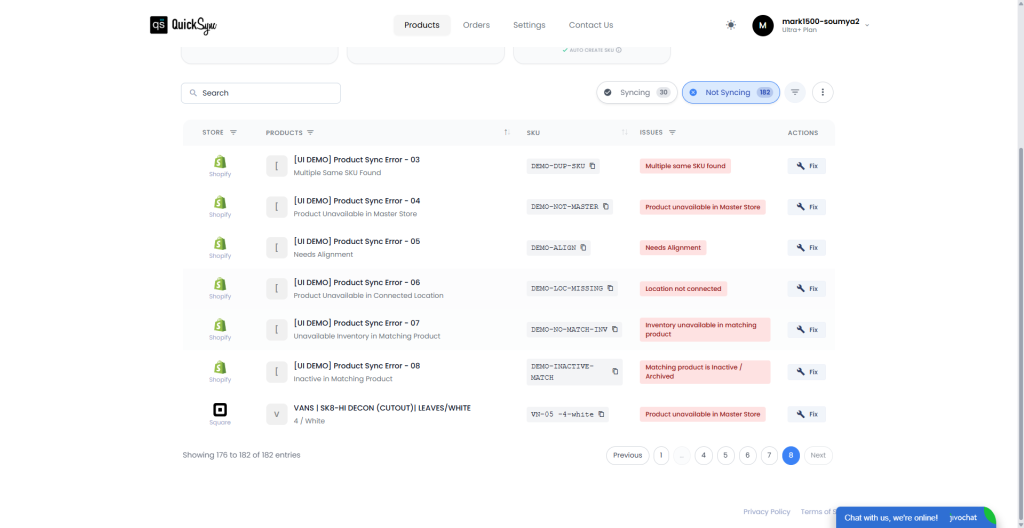This screenshot has width=1024, height=528.
Task: Sort by SKU using the sort arrows
Action: pos(624,133)
